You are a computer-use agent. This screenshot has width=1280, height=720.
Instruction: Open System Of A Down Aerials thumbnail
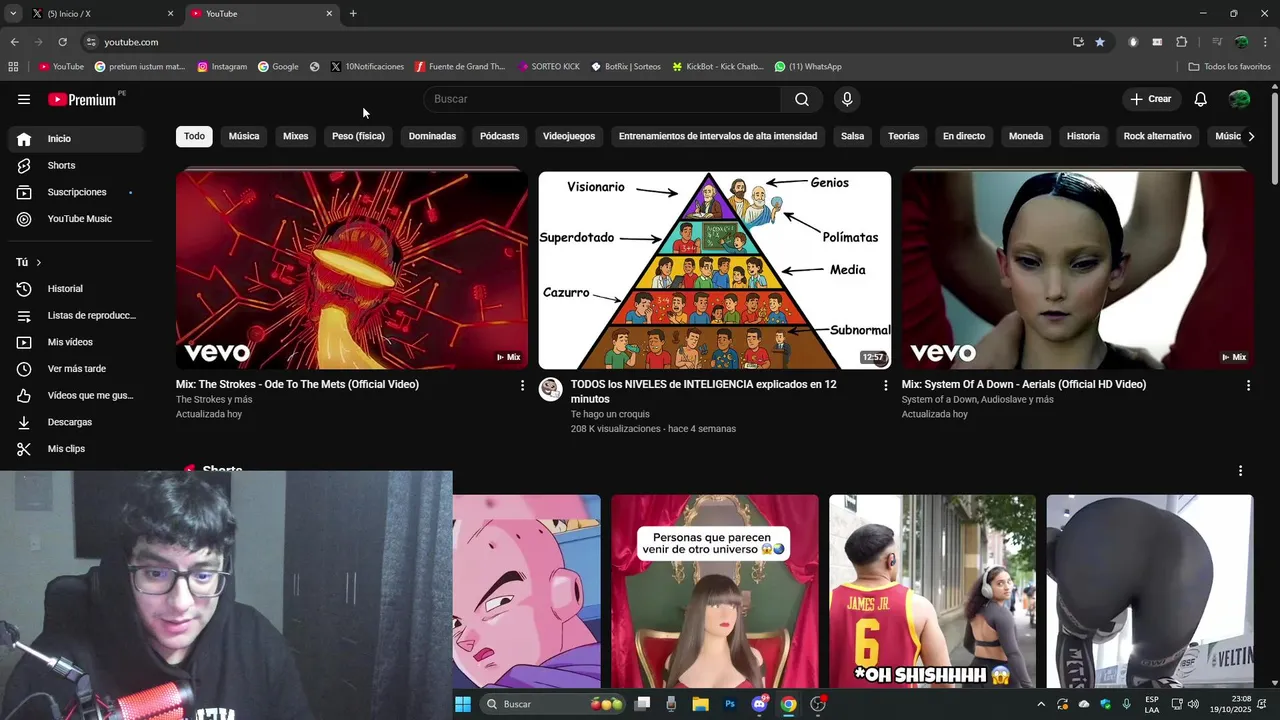[1078, 270]
